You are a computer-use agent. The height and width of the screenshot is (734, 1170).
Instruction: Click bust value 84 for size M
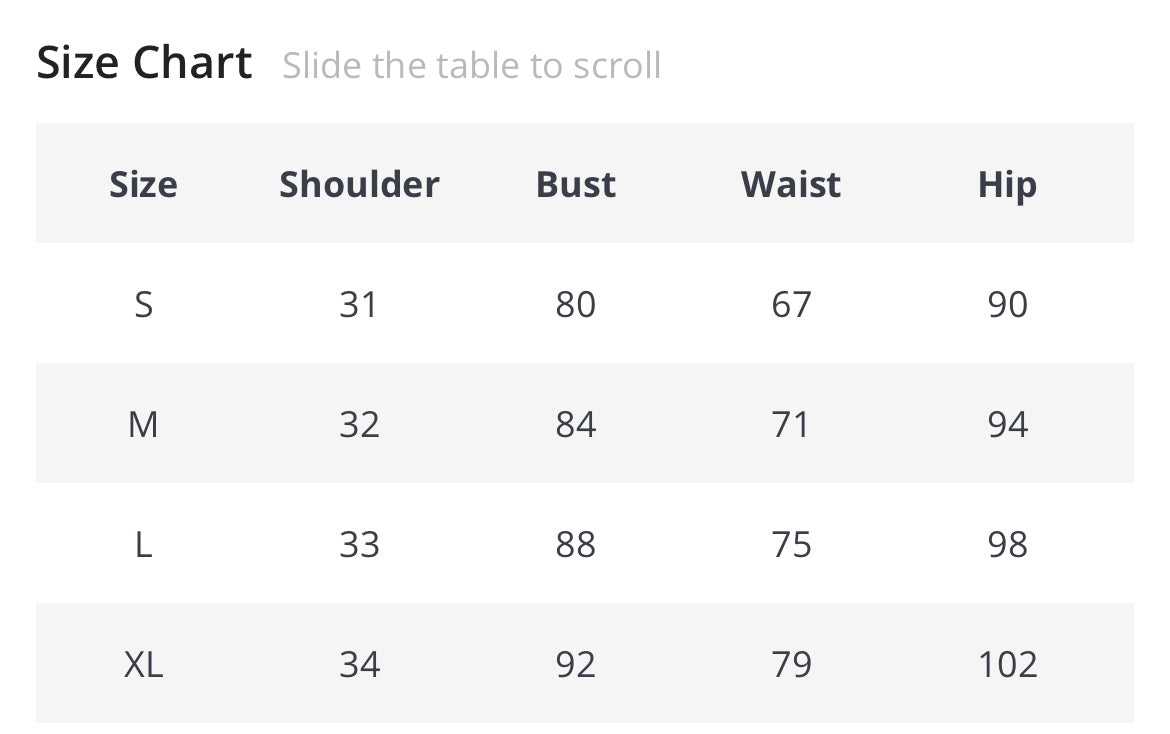576,425
